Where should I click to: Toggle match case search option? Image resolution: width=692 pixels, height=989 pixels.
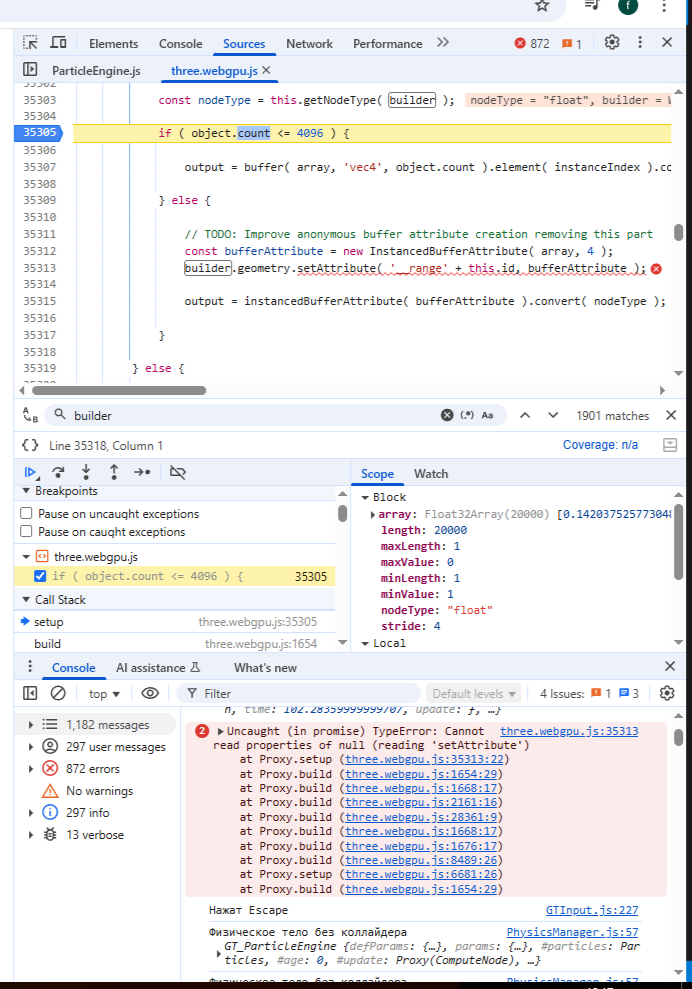pyautogui.click(x=487, y=415)
